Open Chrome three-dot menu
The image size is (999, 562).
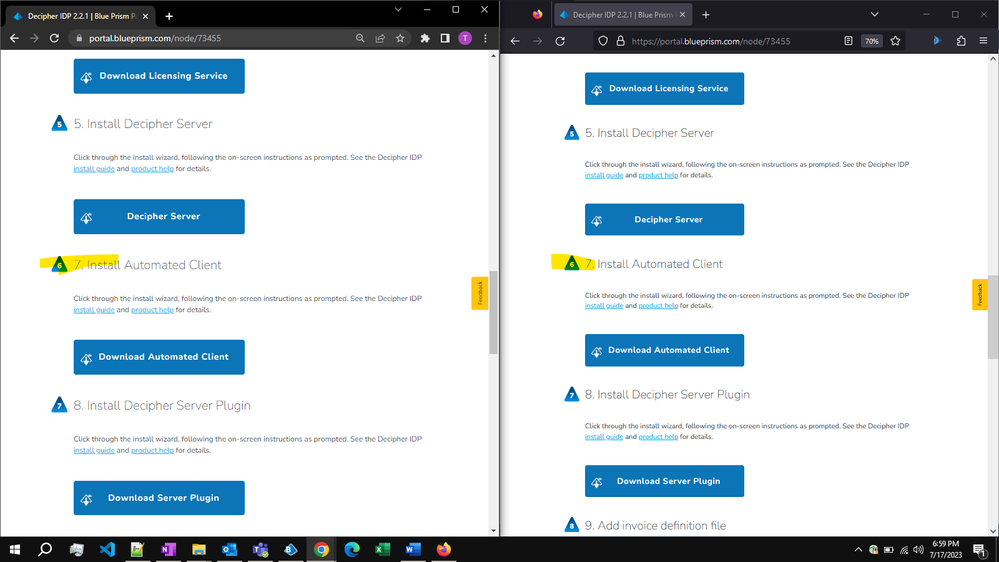[x=485, y=38]
